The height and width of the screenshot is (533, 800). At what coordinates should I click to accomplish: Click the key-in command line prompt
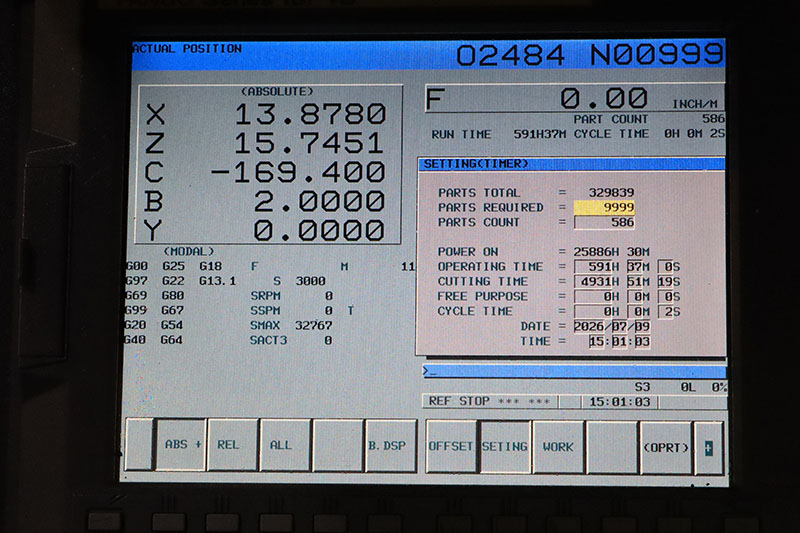(x=574, y=372)
